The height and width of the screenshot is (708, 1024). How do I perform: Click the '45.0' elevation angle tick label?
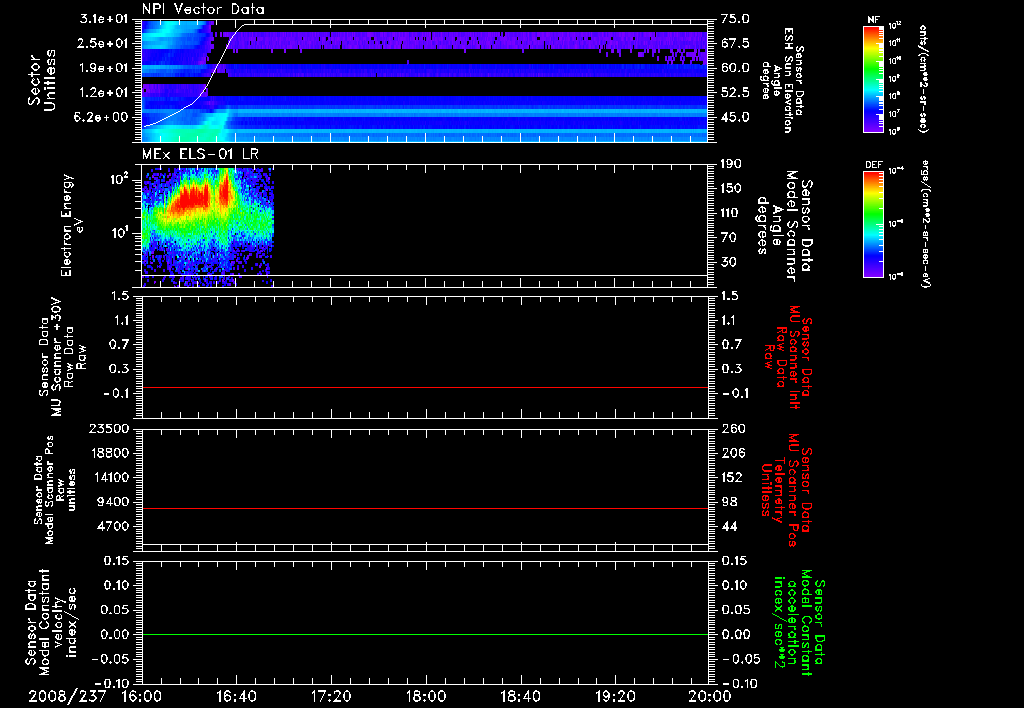click(735, 118)
